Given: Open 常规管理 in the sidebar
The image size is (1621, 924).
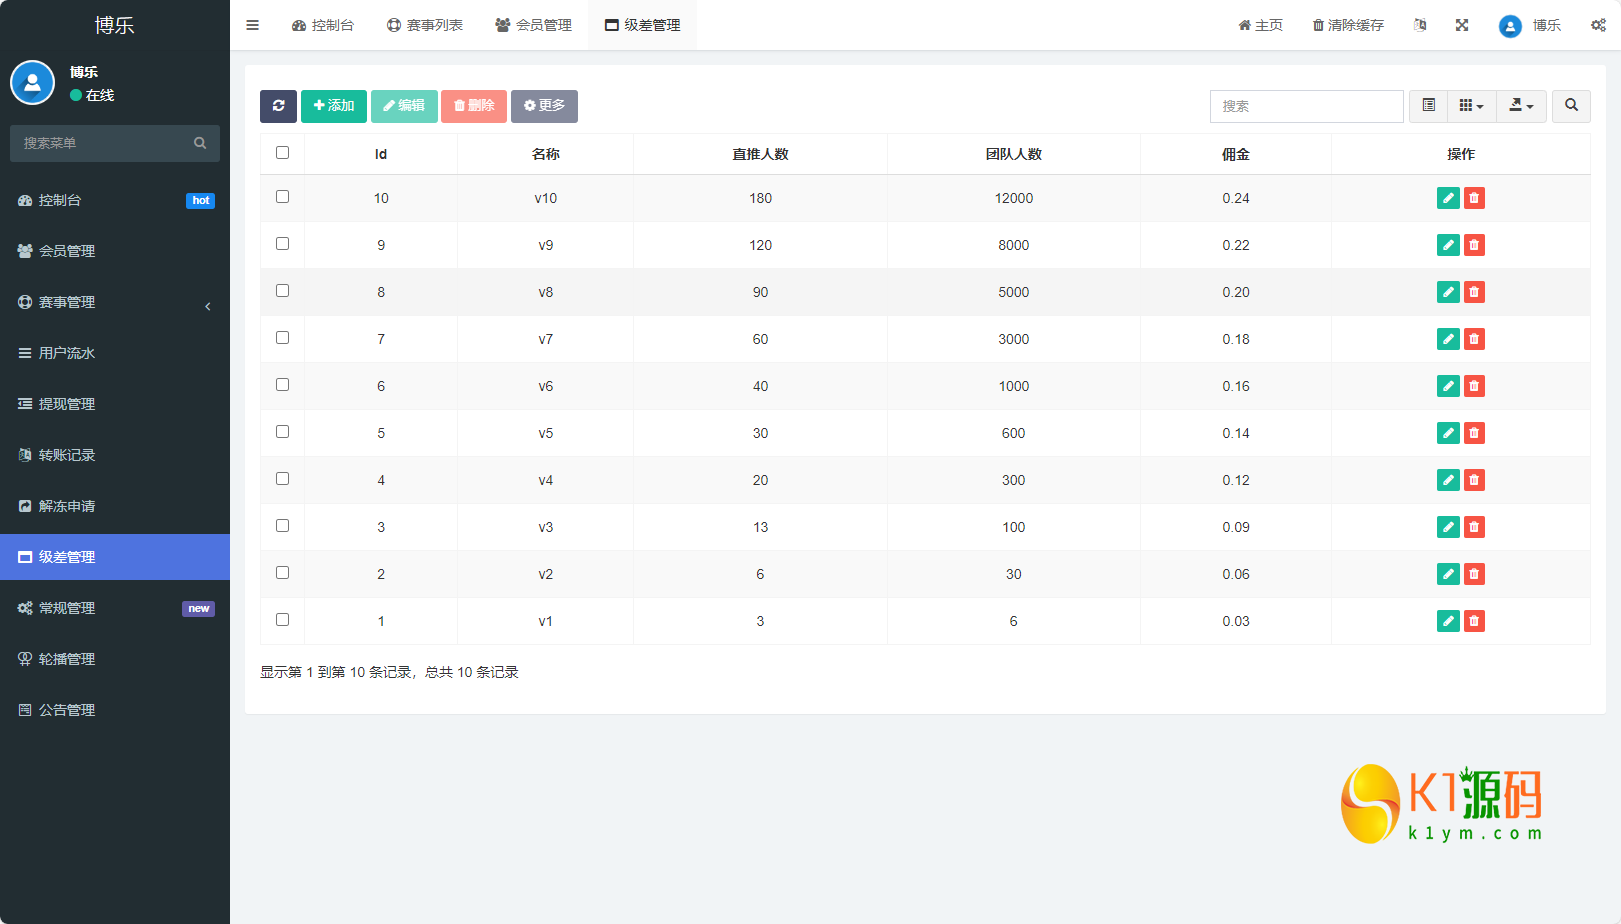Looking at the screenshot, I should click(x=115, y=608).
